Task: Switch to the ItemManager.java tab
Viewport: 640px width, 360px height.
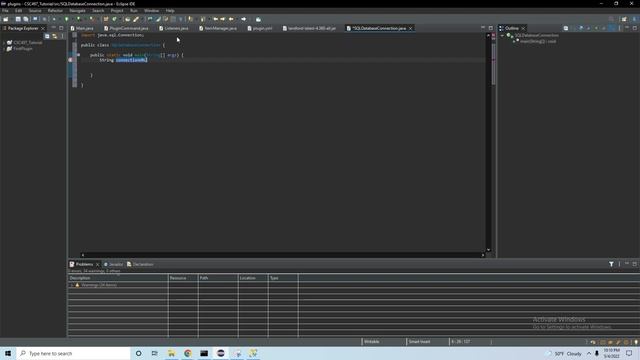Action: click(218, 28)
